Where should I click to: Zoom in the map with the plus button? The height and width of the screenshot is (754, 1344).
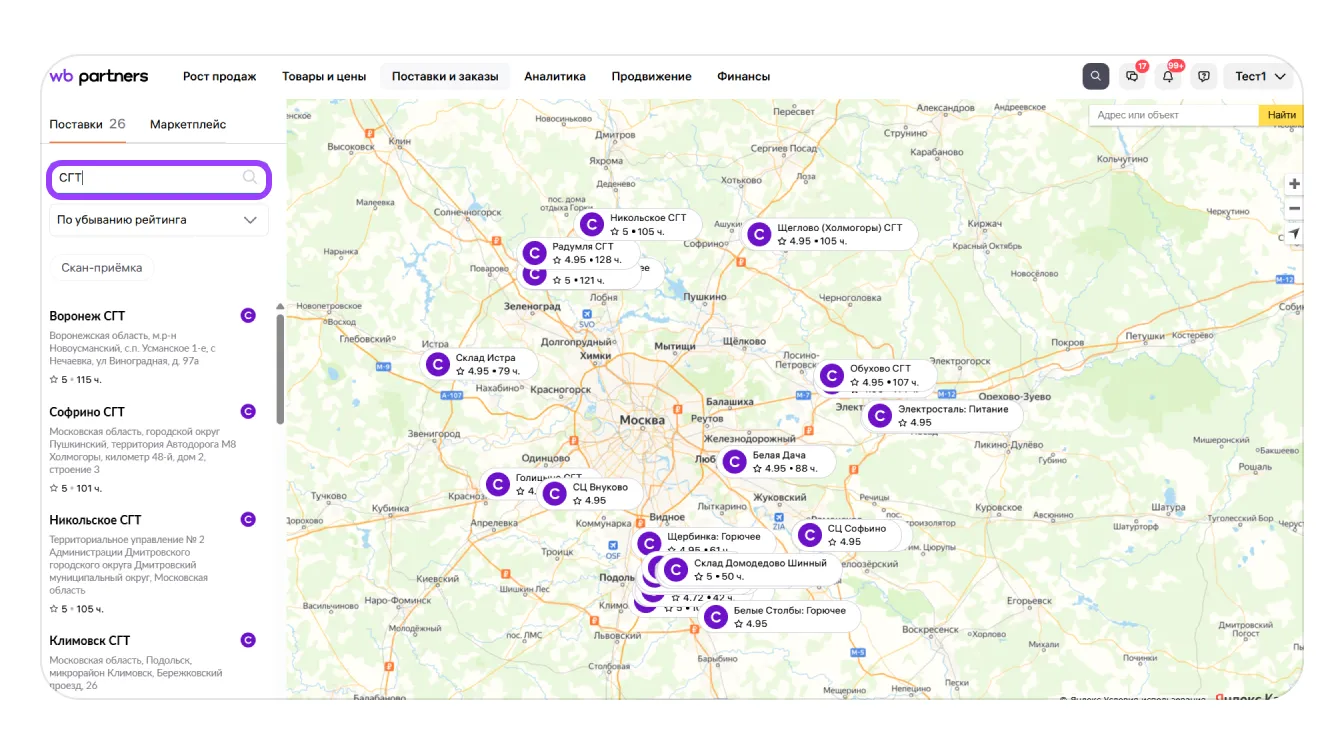(x=1294, y=184)
